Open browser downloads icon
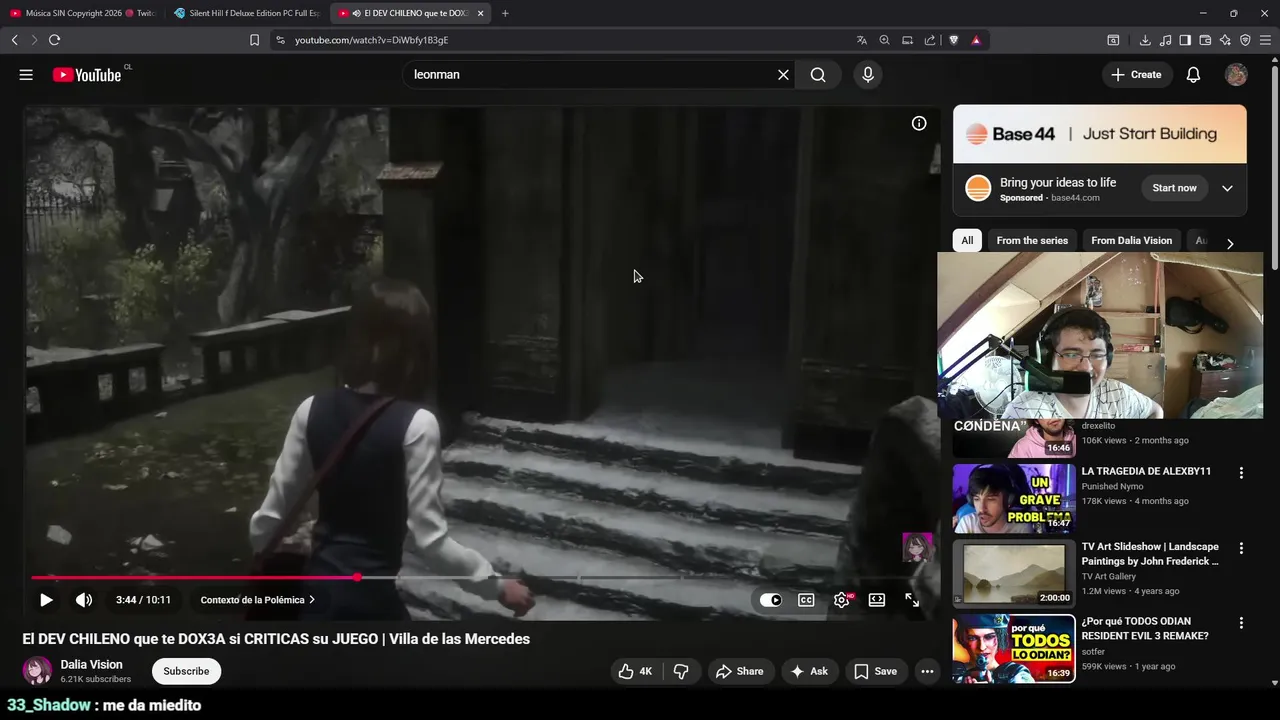This screenshot has width=1280, height=720. 1145,40
